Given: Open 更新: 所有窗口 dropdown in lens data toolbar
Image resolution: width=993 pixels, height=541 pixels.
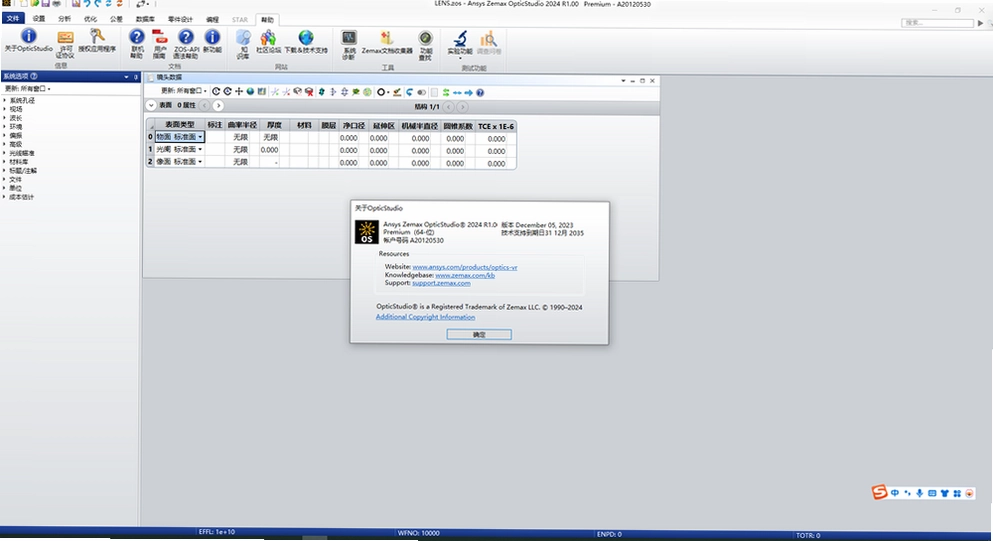Looking at the screenshot, I should click(184, 91).
